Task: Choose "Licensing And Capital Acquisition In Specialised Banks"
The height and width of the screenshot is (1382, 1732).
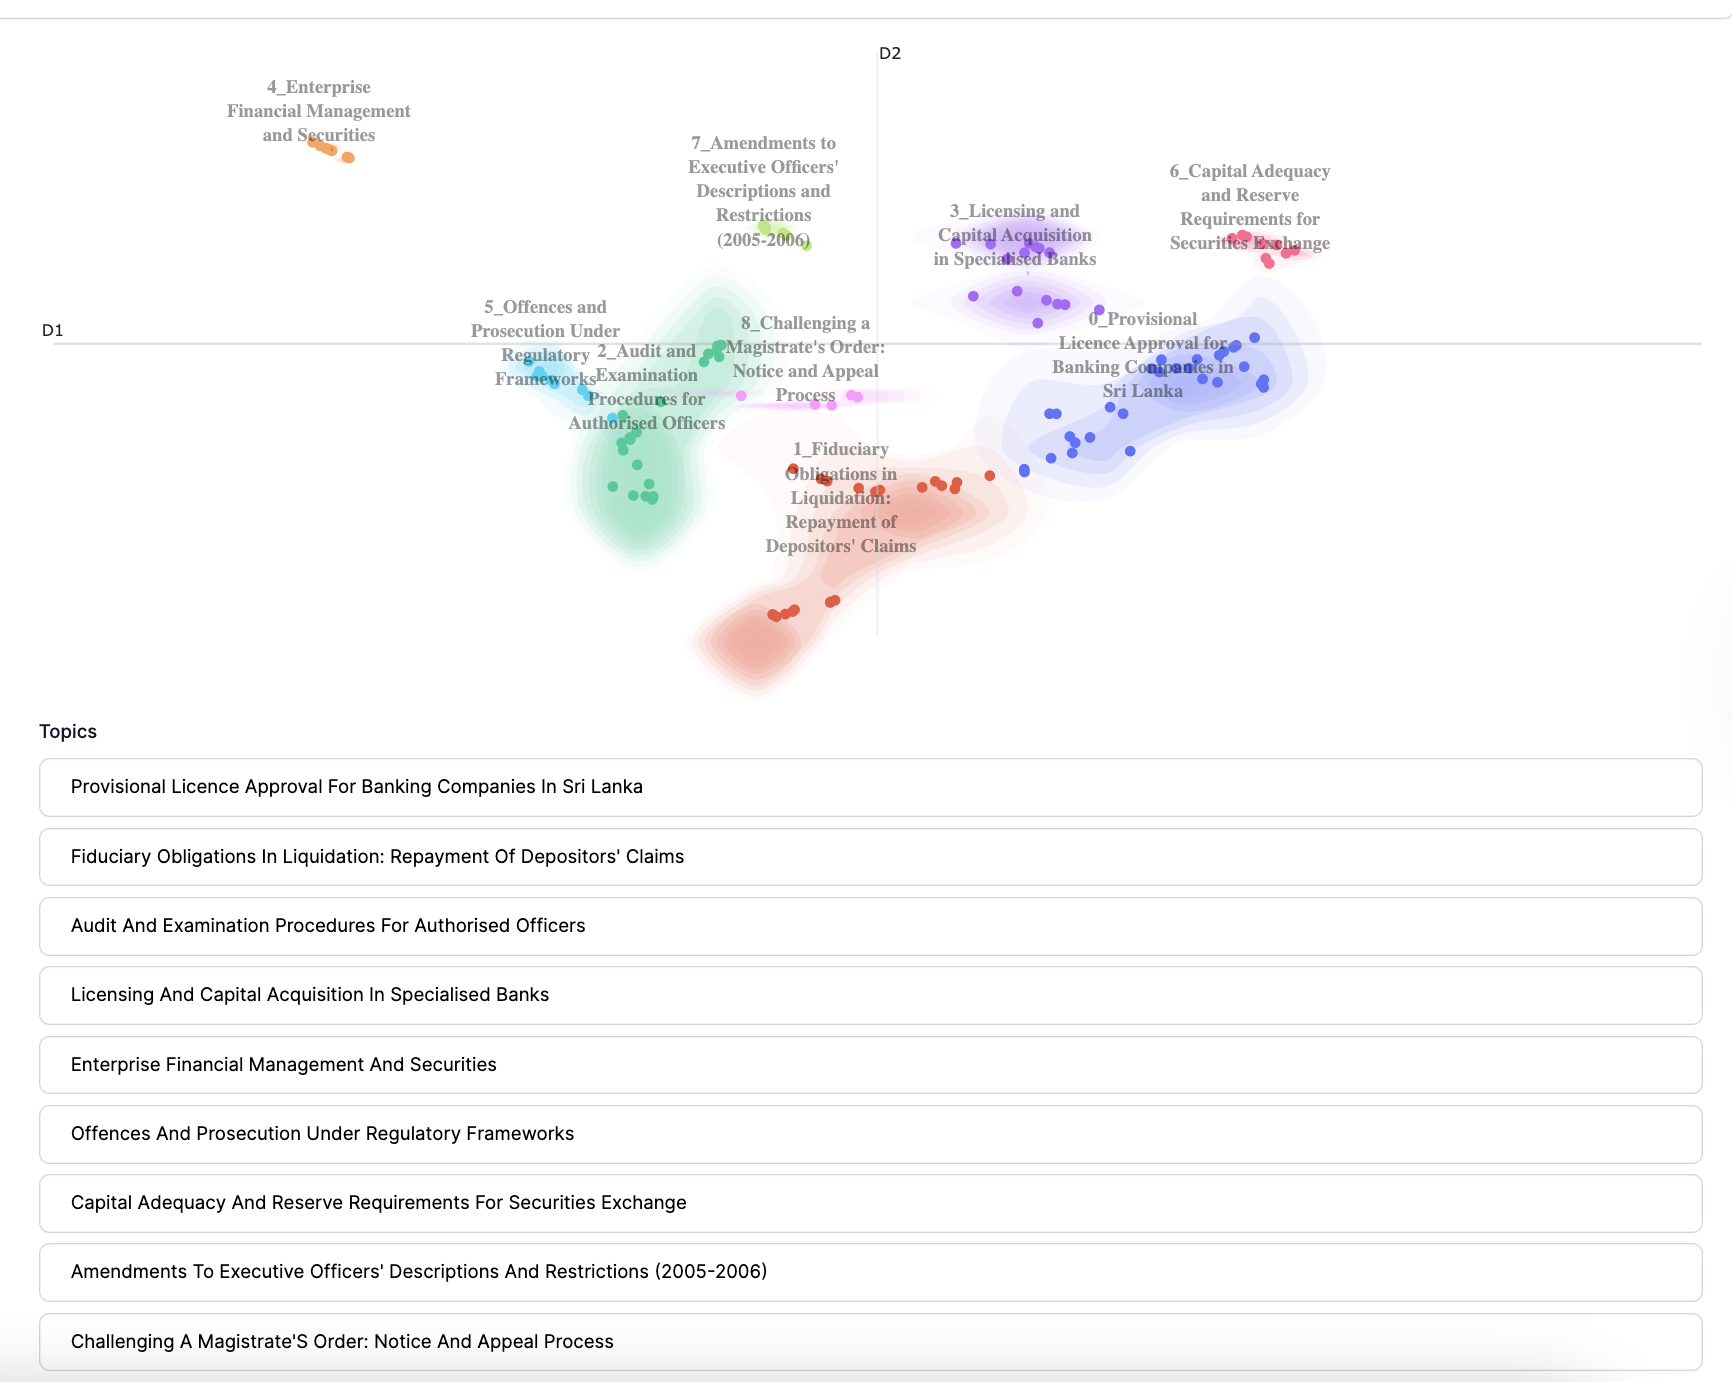Action: 308,995
